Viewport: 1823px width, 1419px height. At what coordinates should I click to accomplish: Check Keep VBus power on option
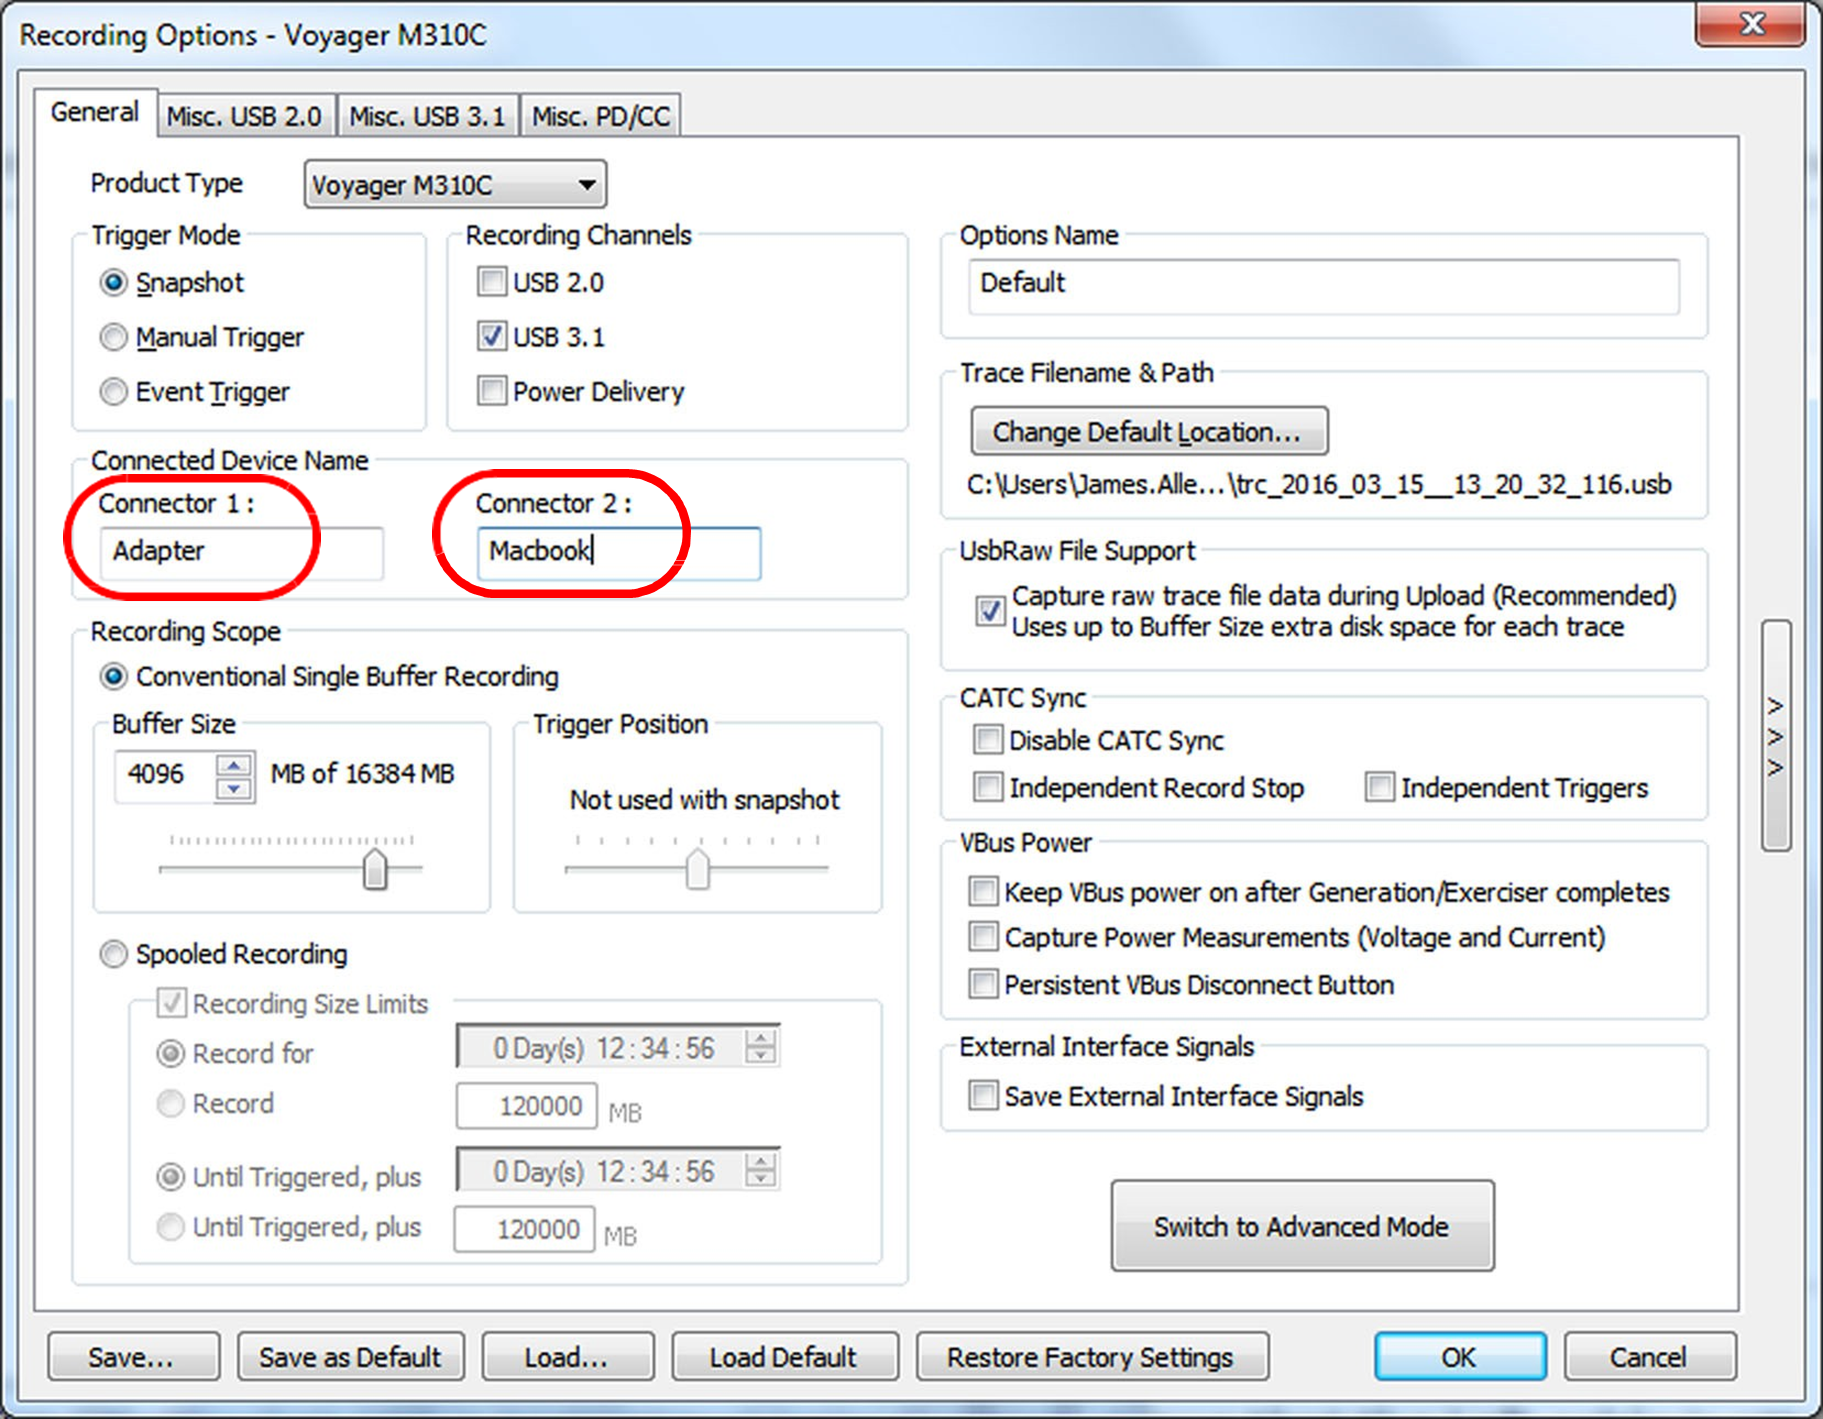(984, 891)
